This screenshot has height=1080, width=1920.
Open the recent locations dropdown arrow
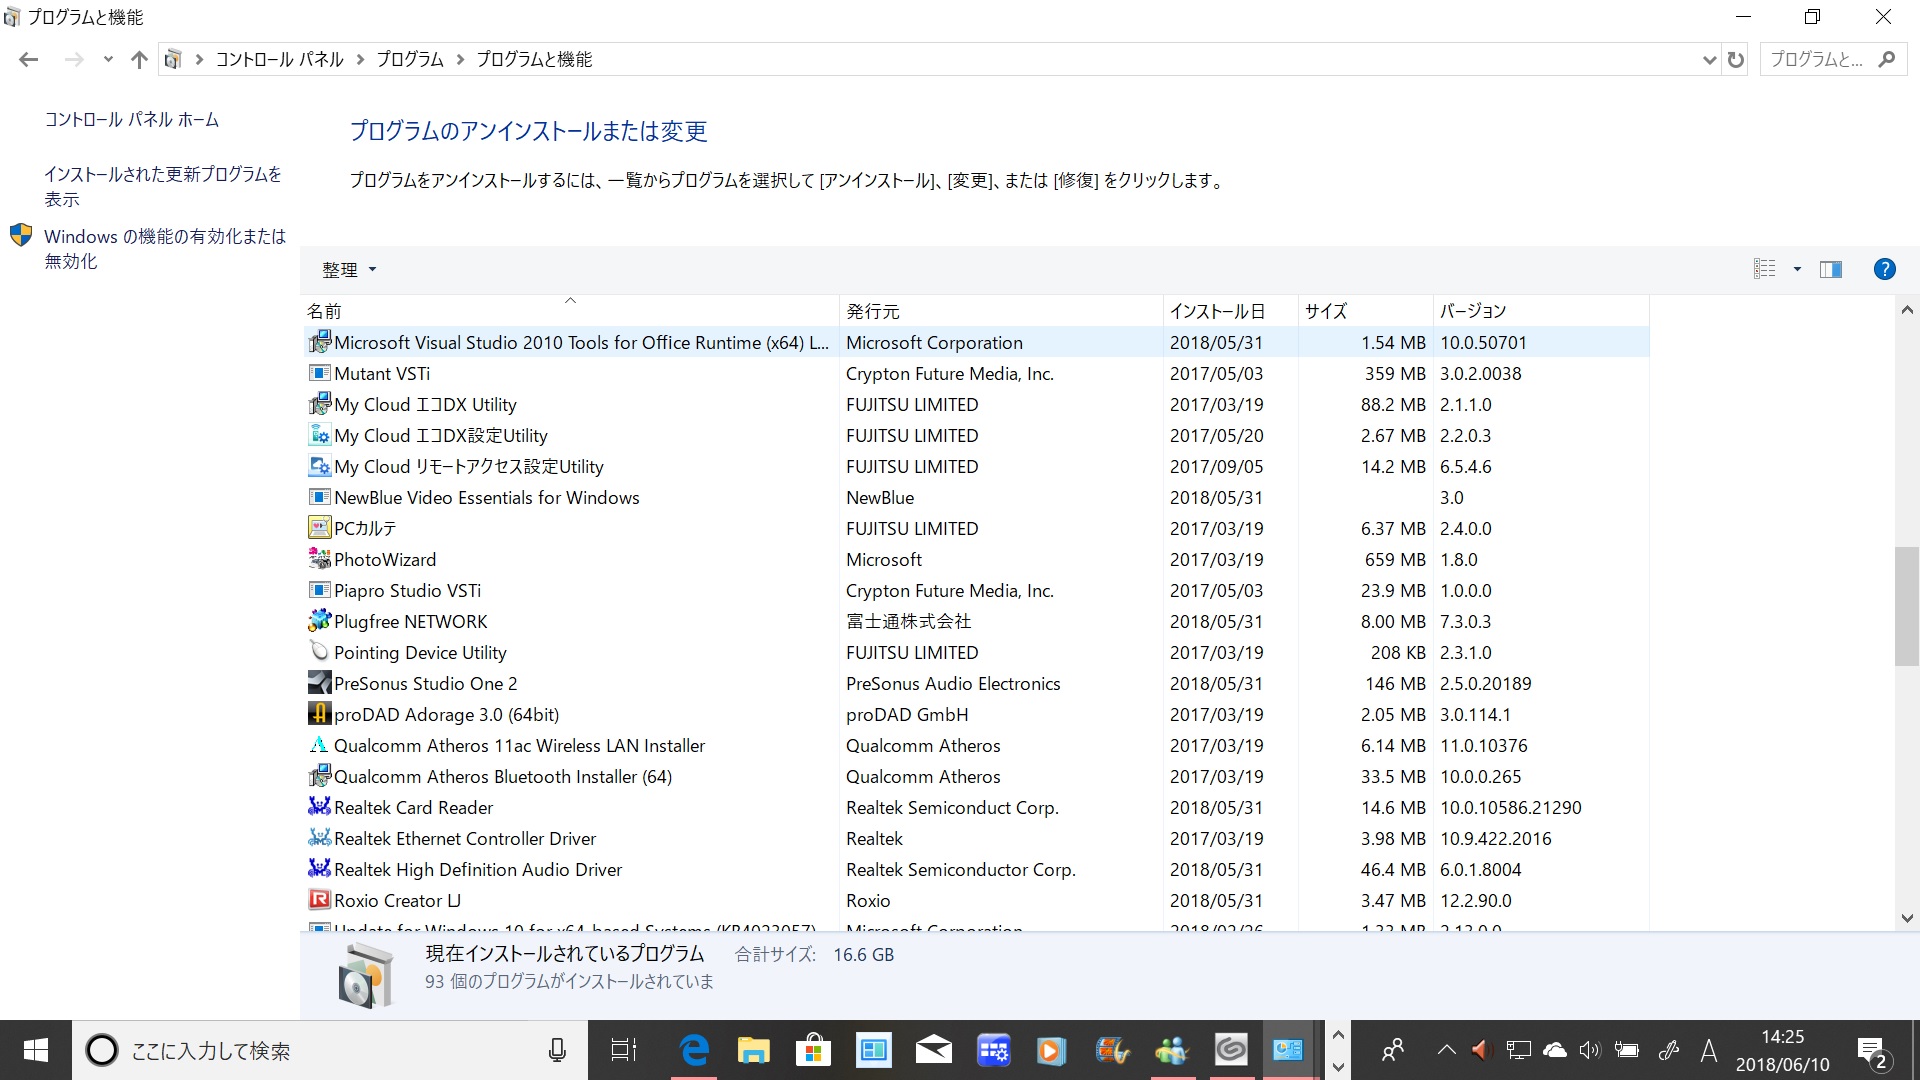108,60
